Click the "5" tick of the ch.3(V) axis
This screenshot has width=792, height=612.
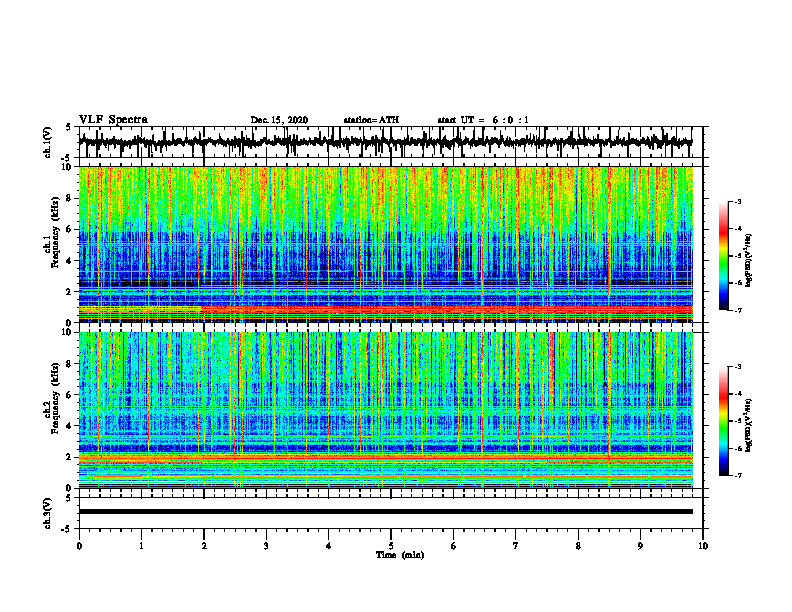69,498
